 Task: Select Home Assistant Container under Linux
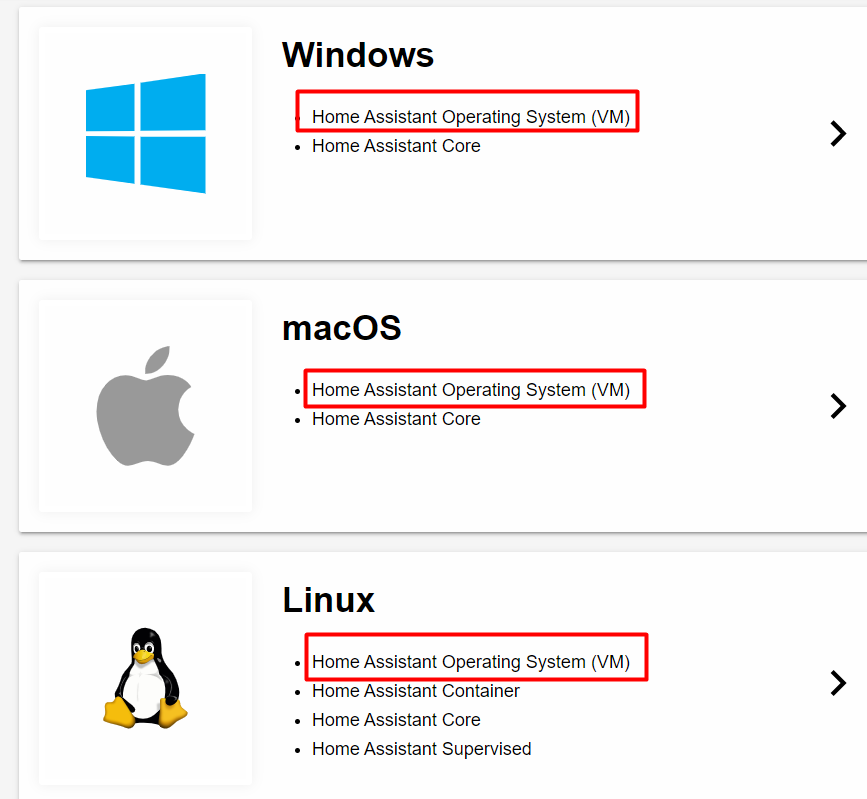[x=416, y=691]
